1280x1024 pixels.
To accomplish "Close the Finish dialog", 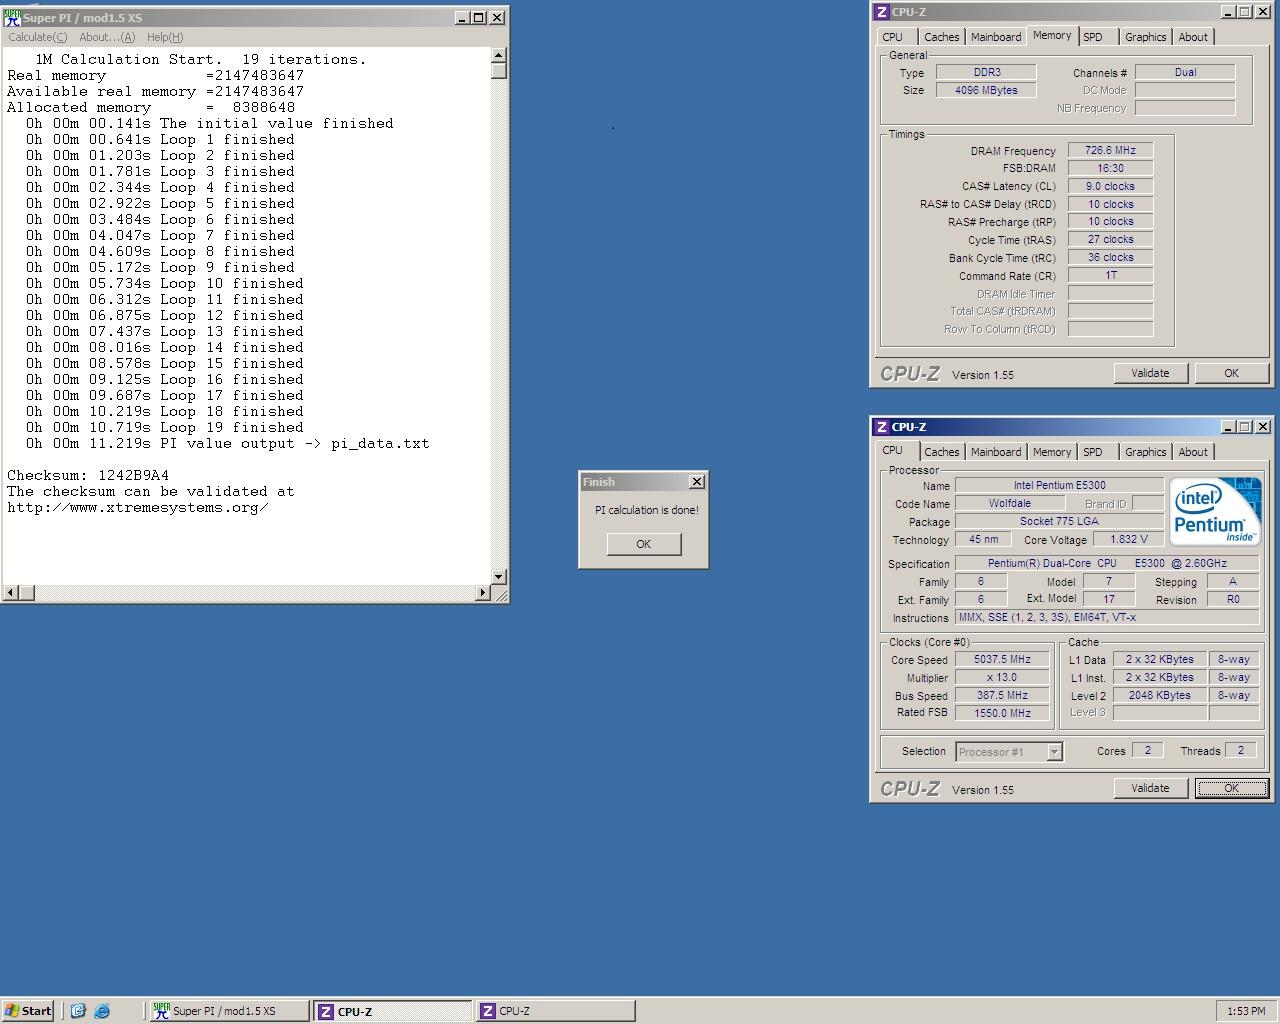I will (x=697, y=482).
